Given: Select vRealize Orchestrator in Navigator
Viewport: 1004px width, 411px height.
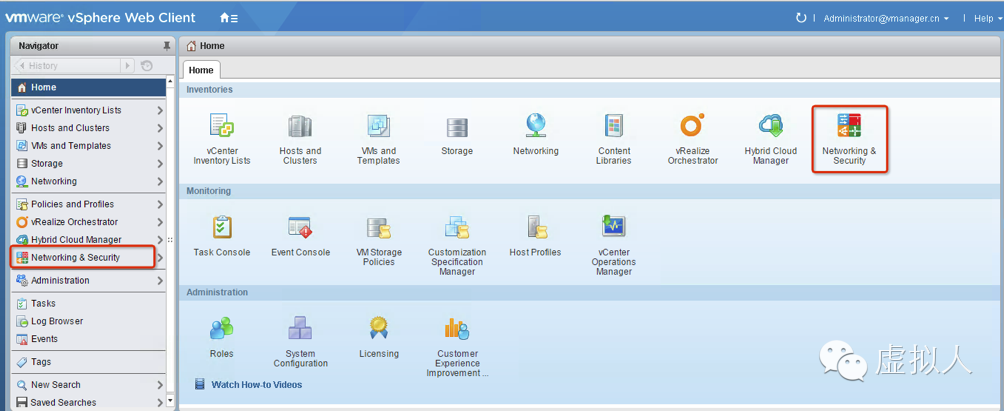Looking at the screenshot, I should [88, 222].
